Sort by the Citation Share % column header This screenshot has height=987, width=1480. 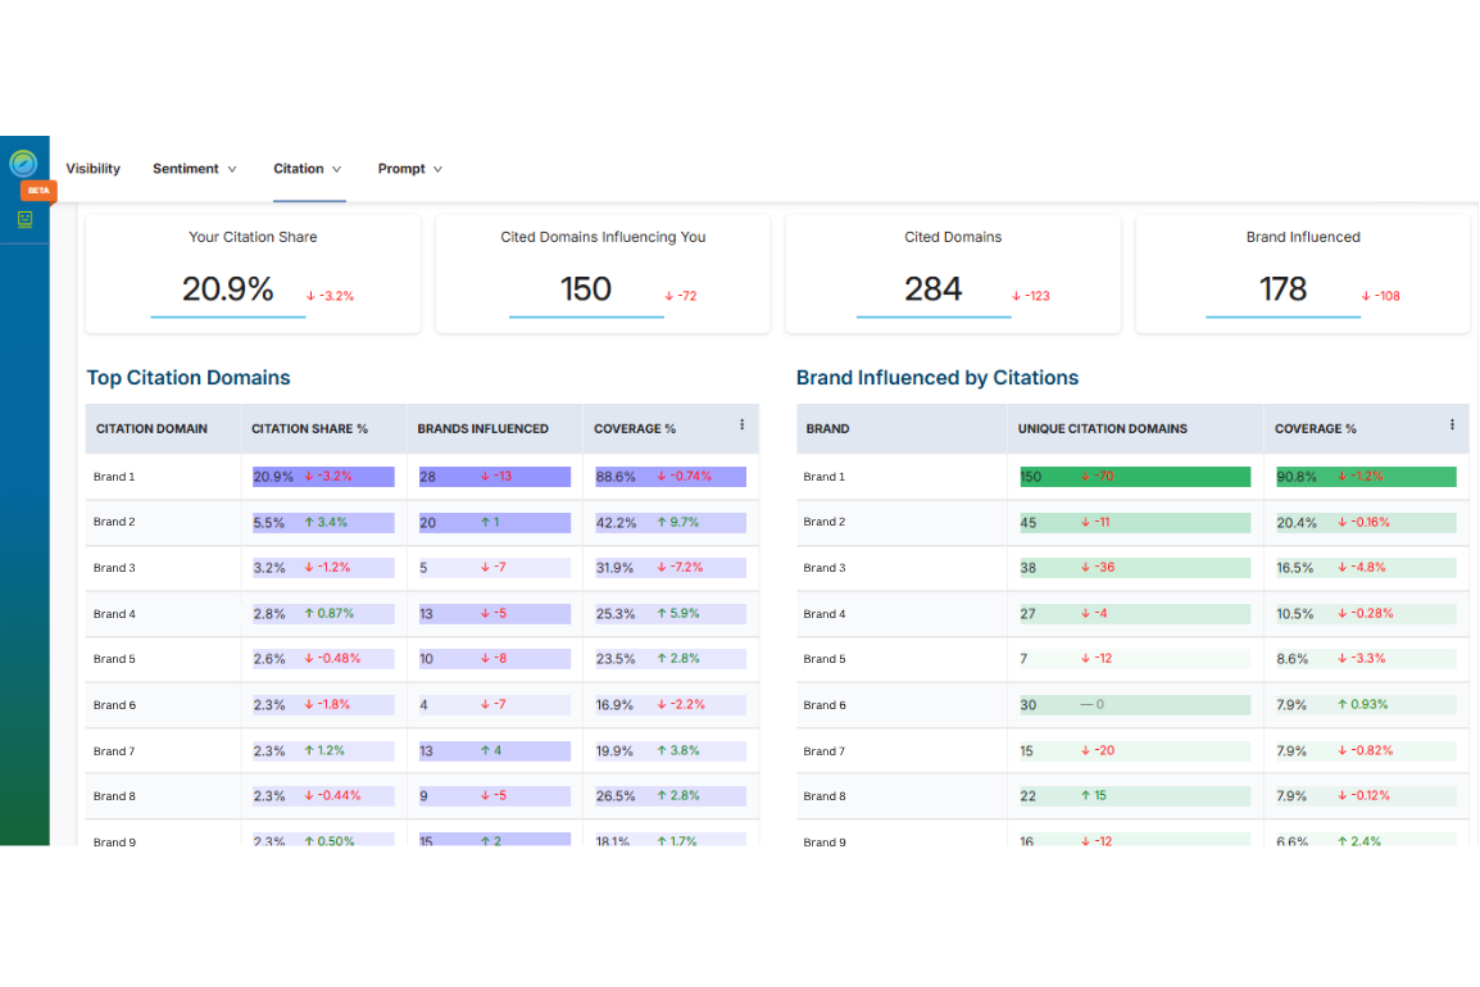309,428
